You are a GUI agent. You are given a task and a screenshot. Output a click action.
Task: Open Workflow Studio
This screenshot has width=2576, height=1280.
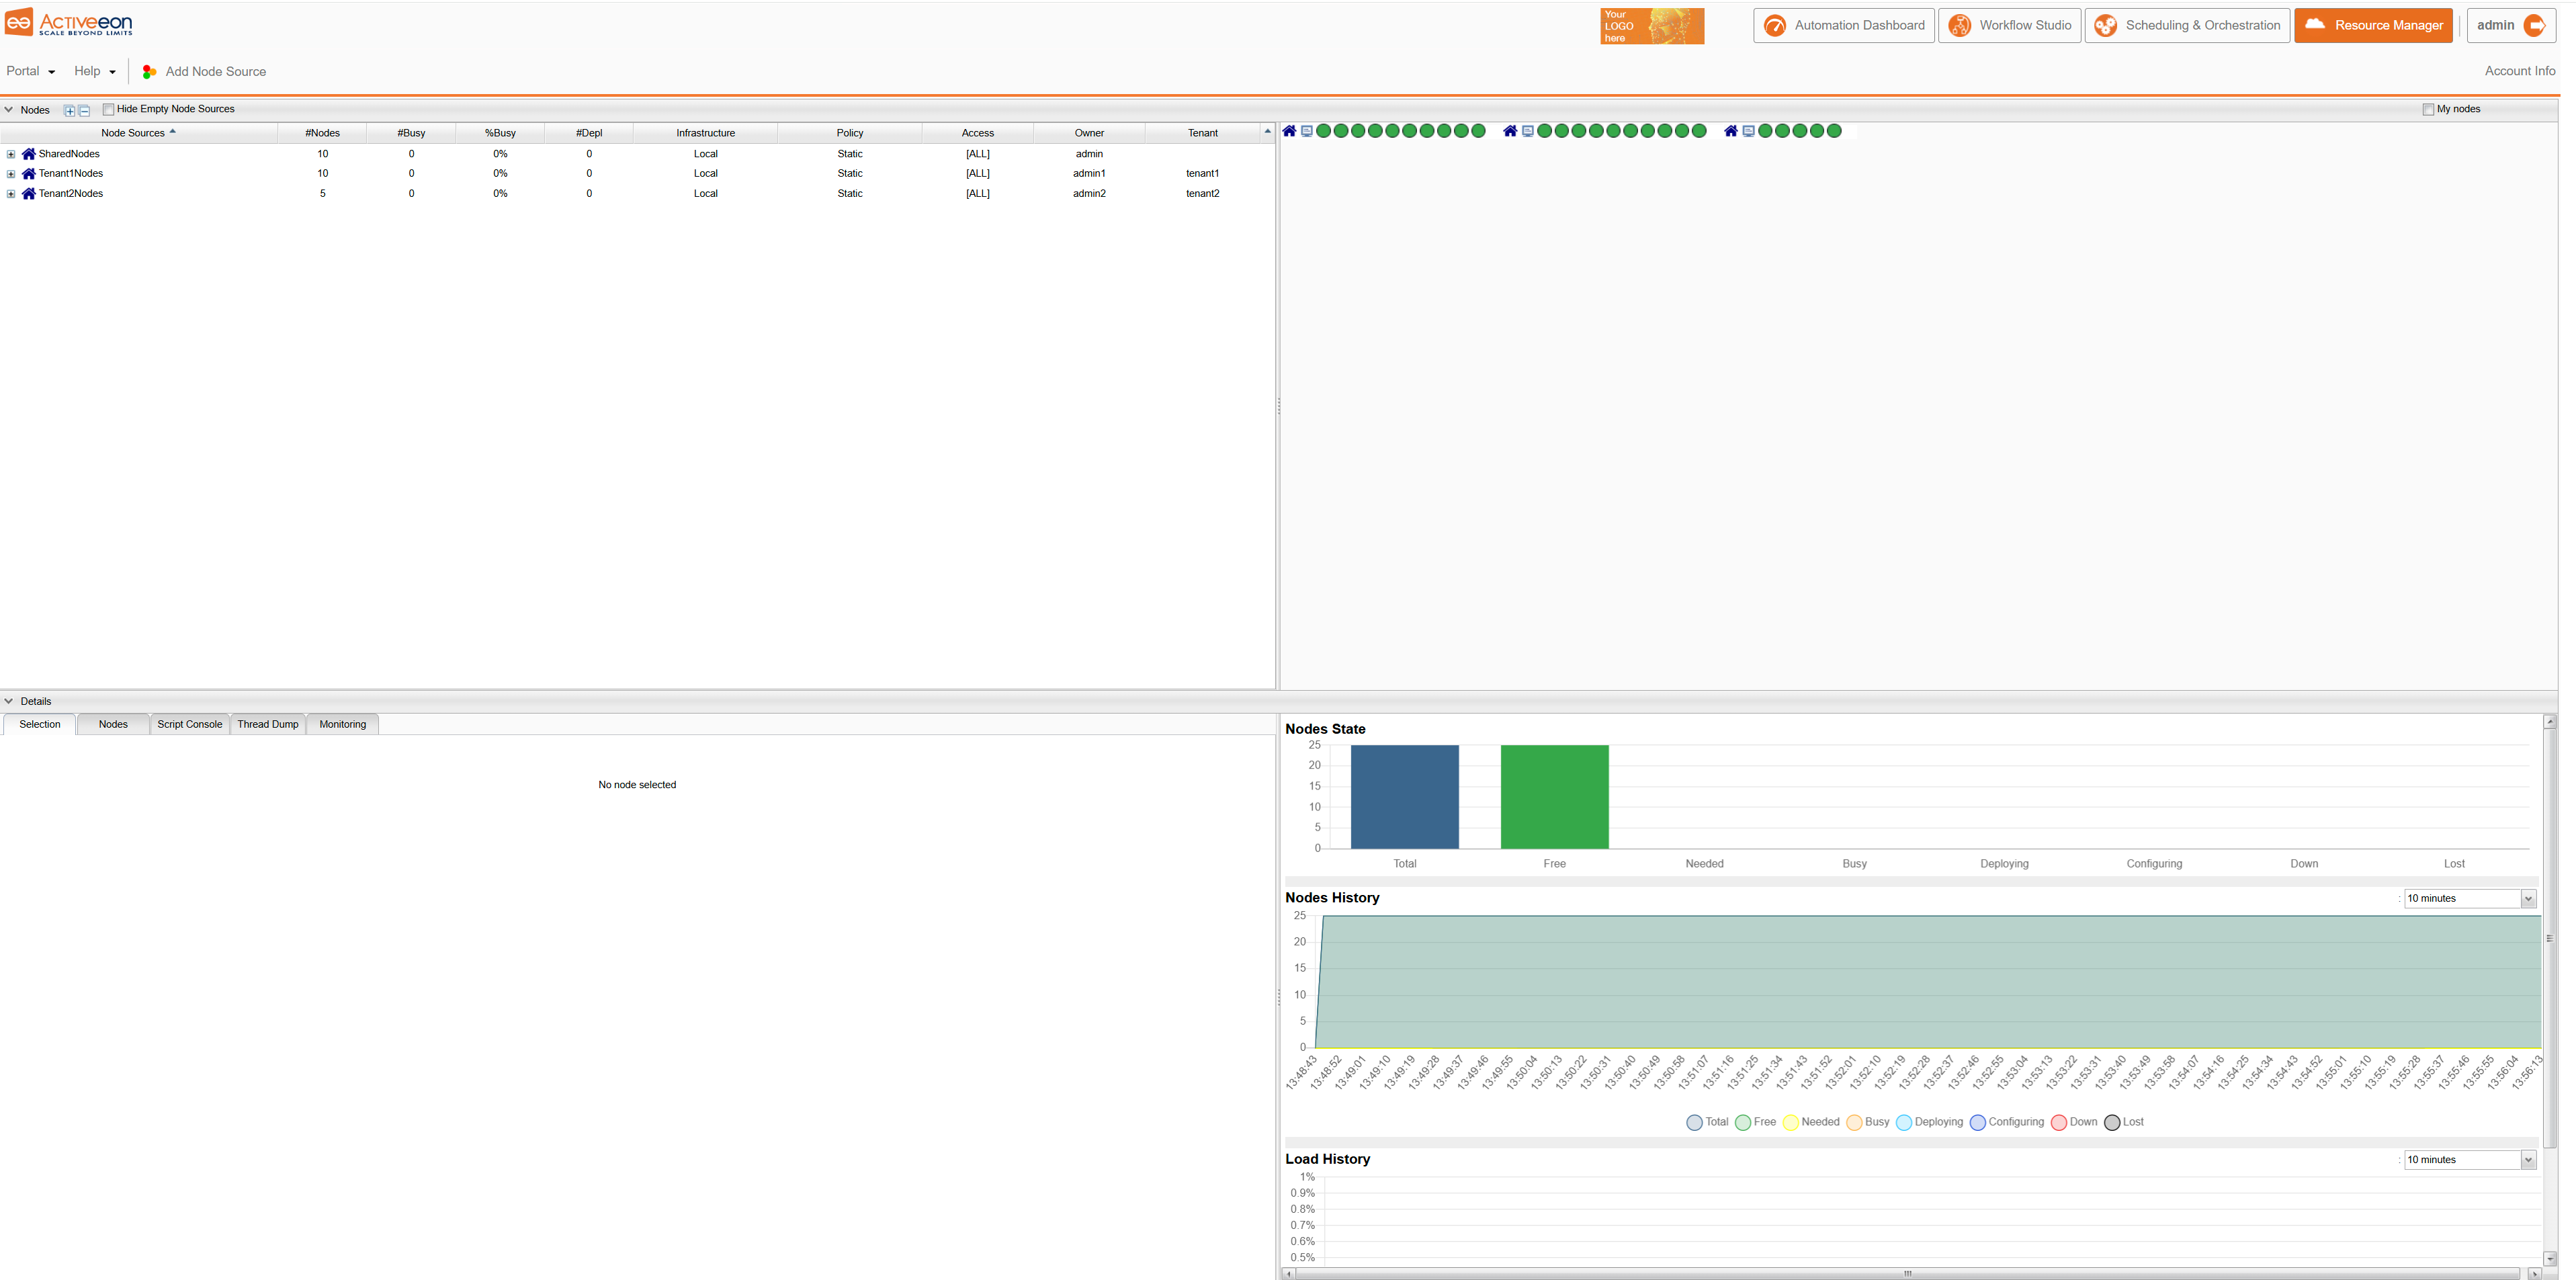(2009, 25)
